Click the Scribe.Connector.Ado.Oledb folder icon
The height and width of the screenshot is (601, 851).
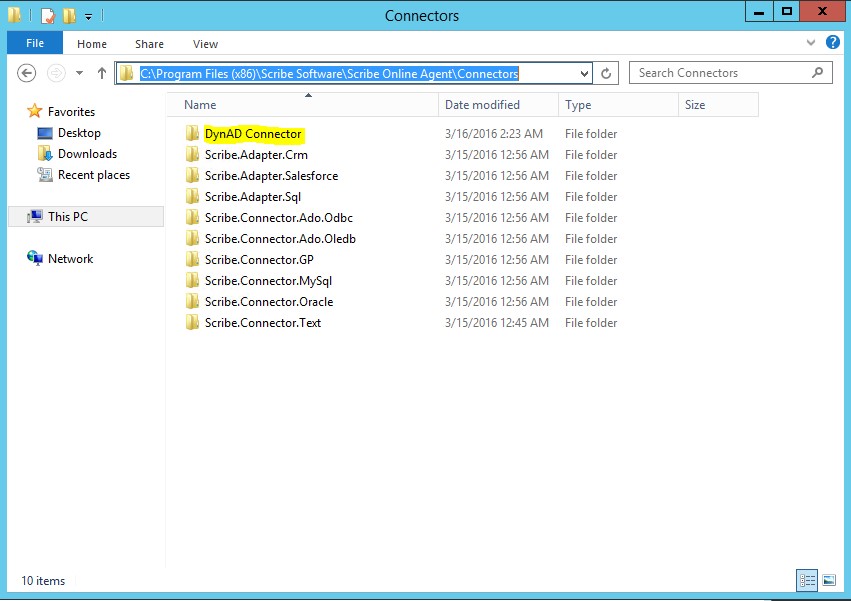192,238
